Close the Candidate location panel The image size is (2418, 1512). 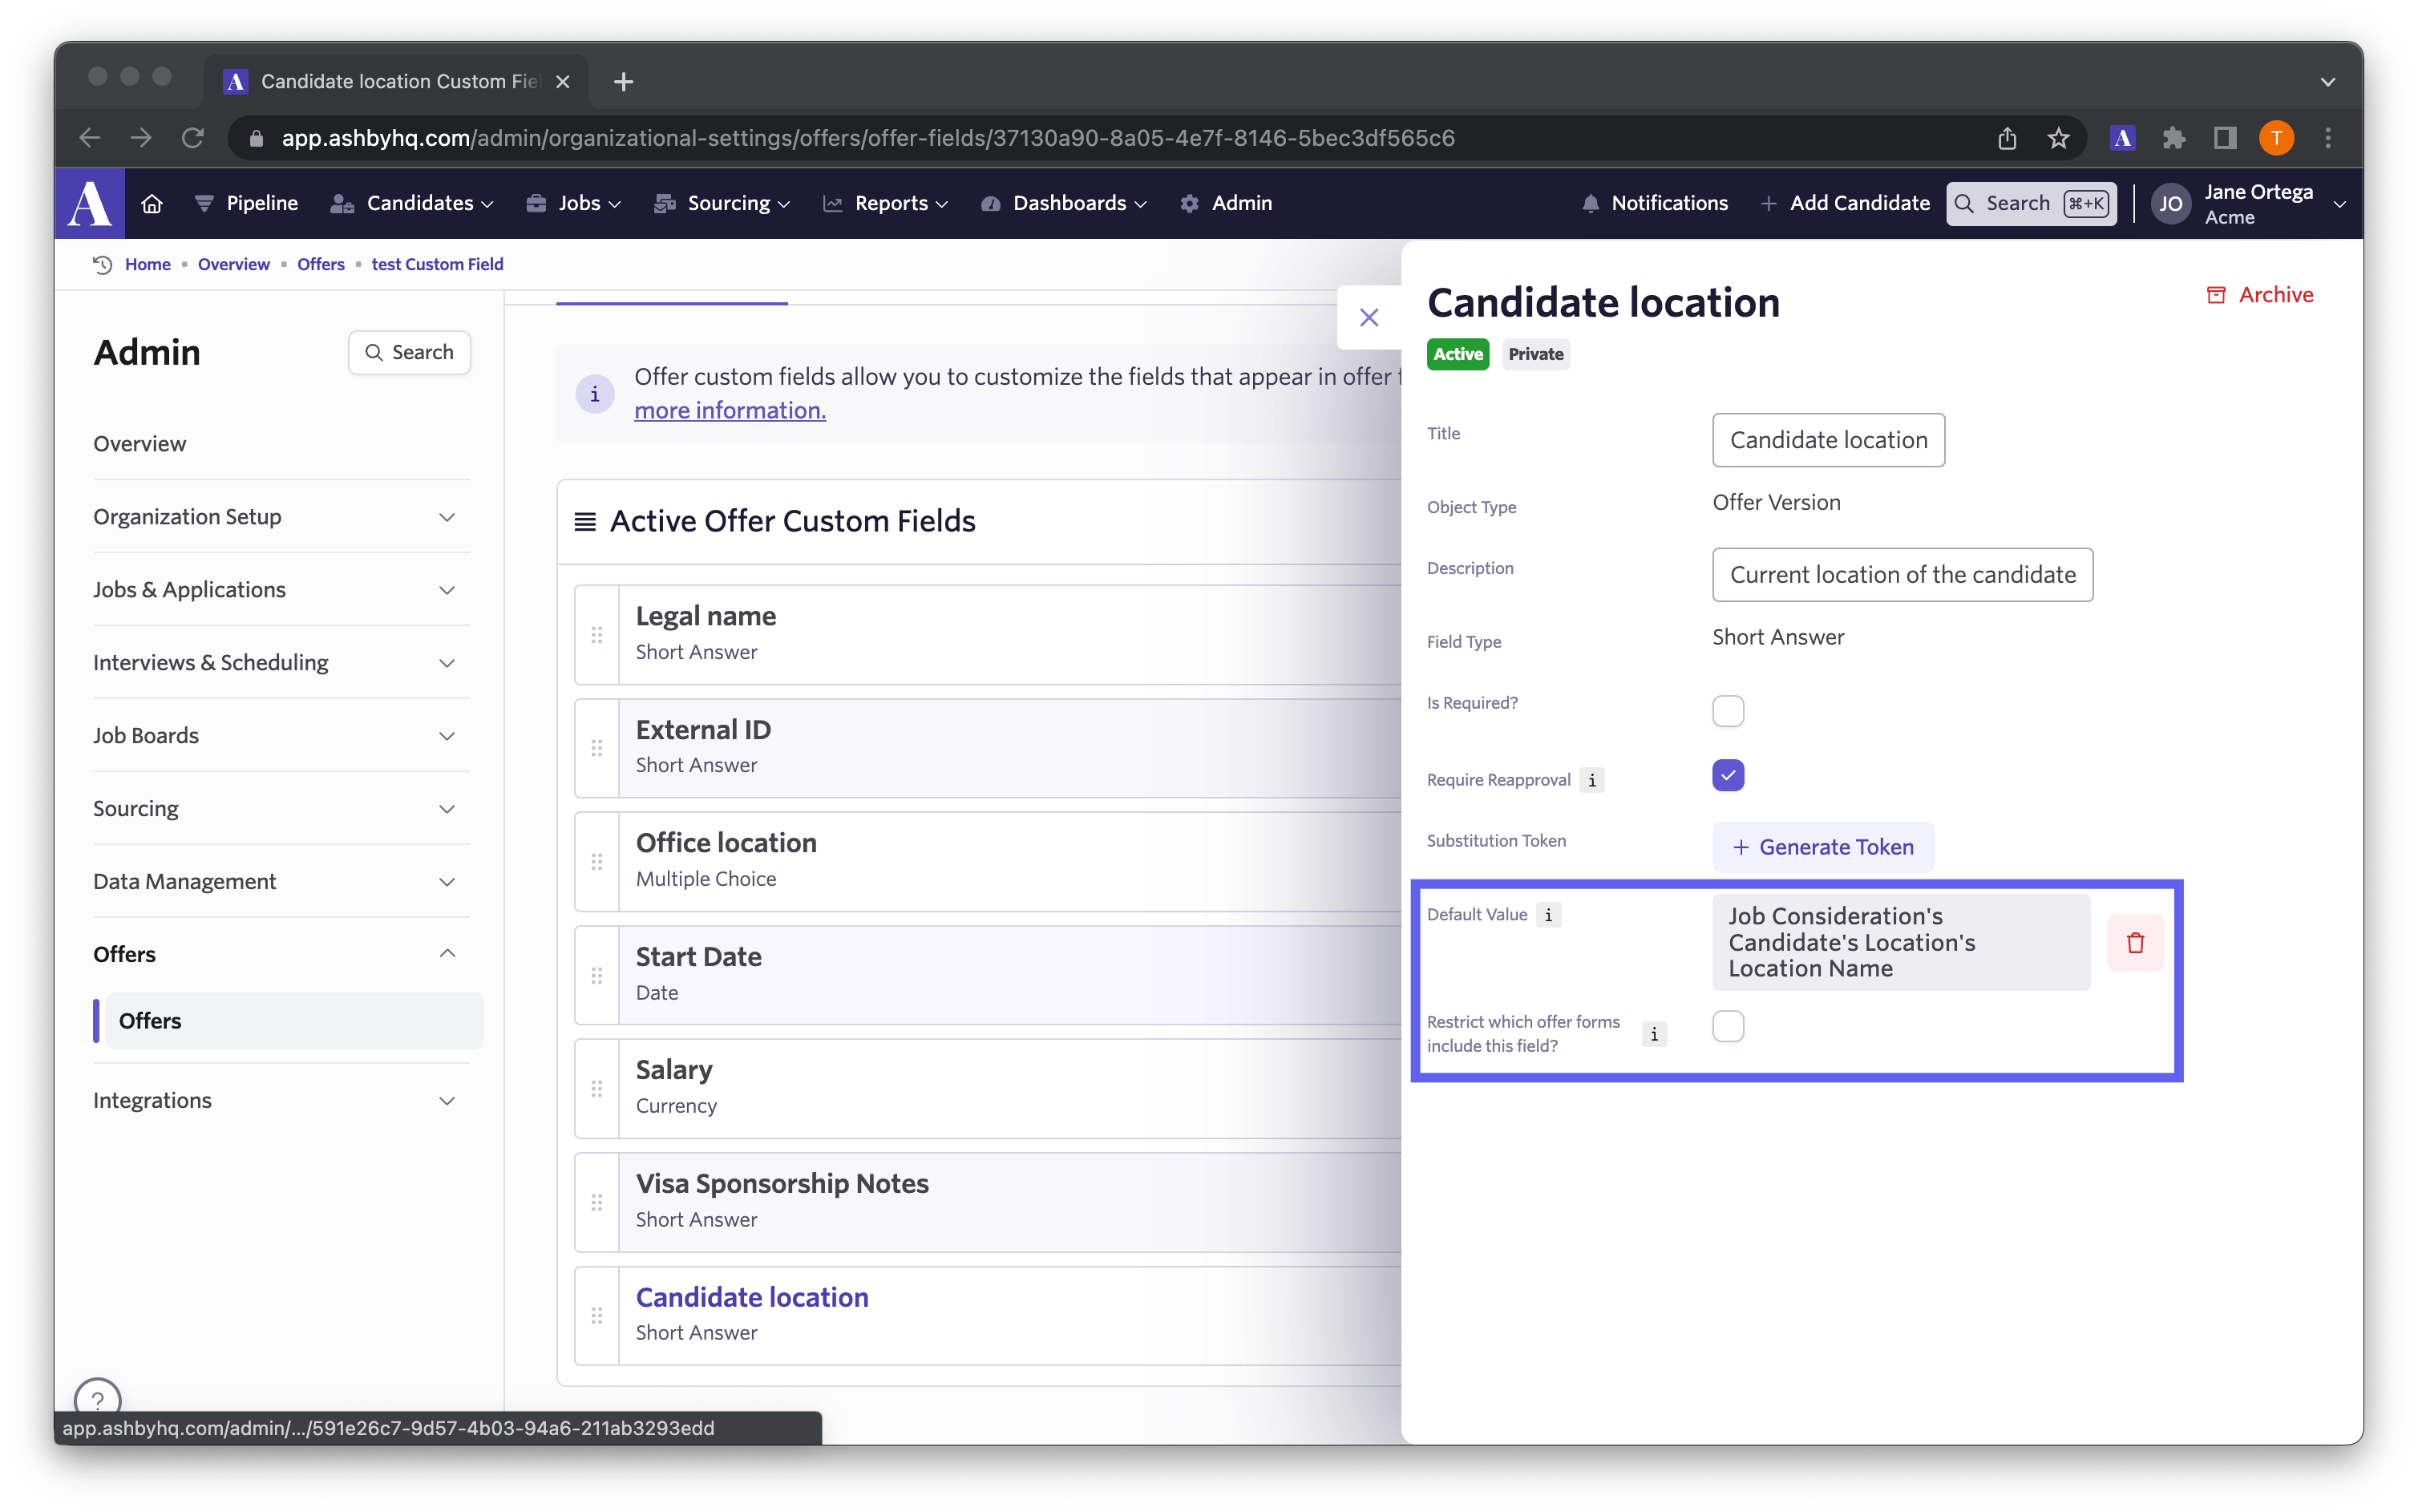1369,318
